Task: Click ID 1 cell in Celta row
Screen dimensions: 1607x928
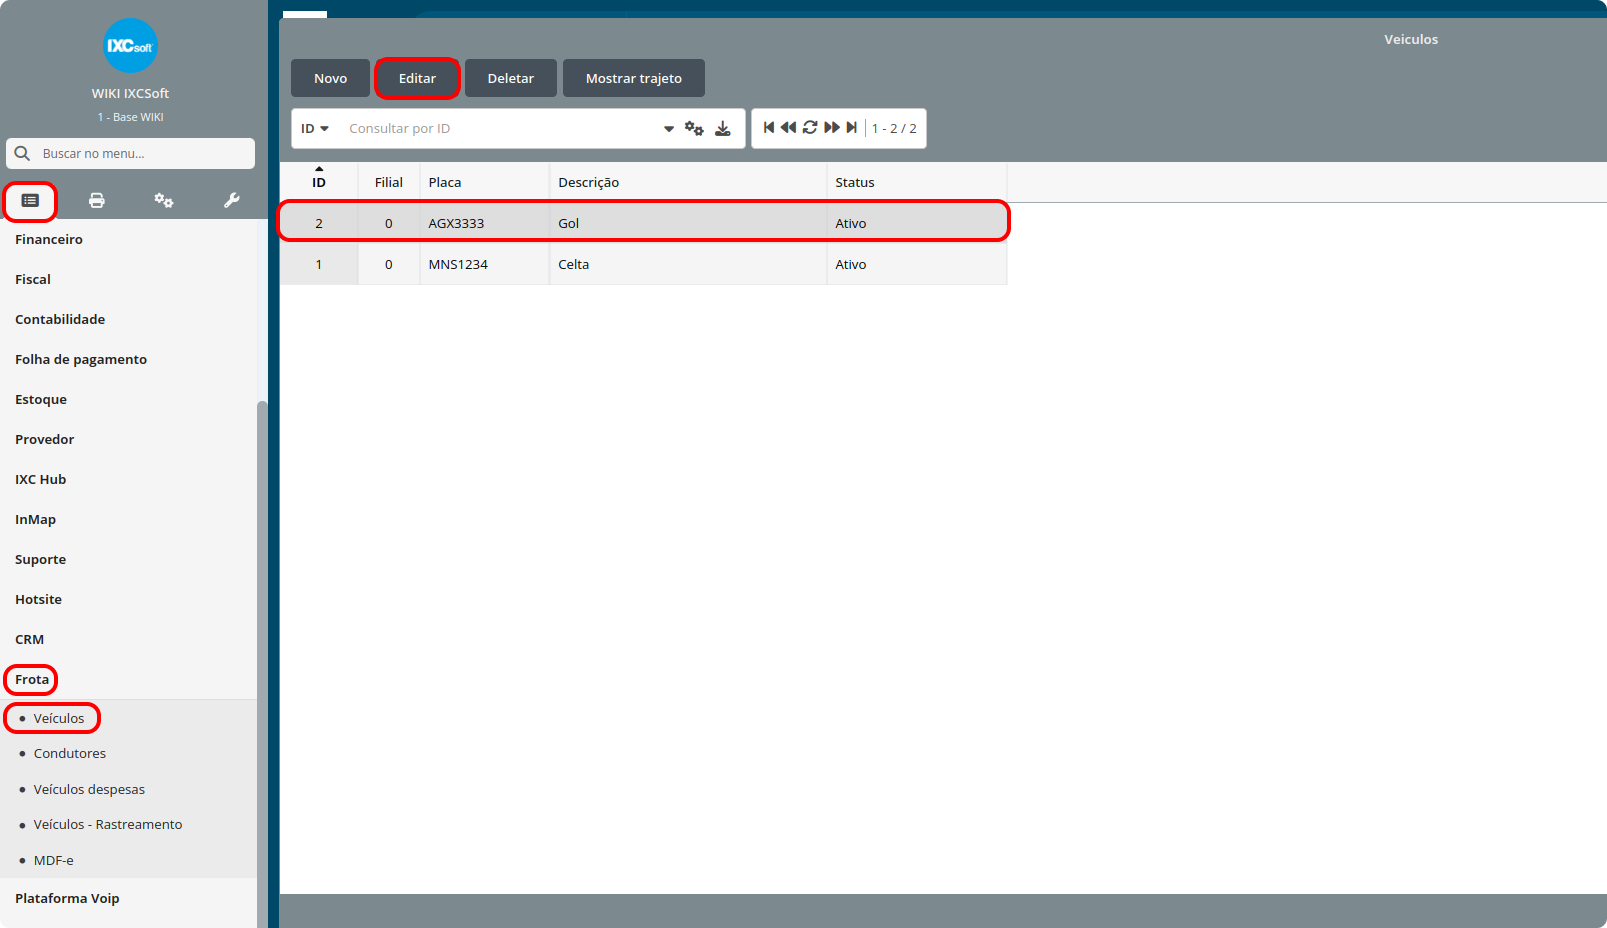Action: click(319, 264)
